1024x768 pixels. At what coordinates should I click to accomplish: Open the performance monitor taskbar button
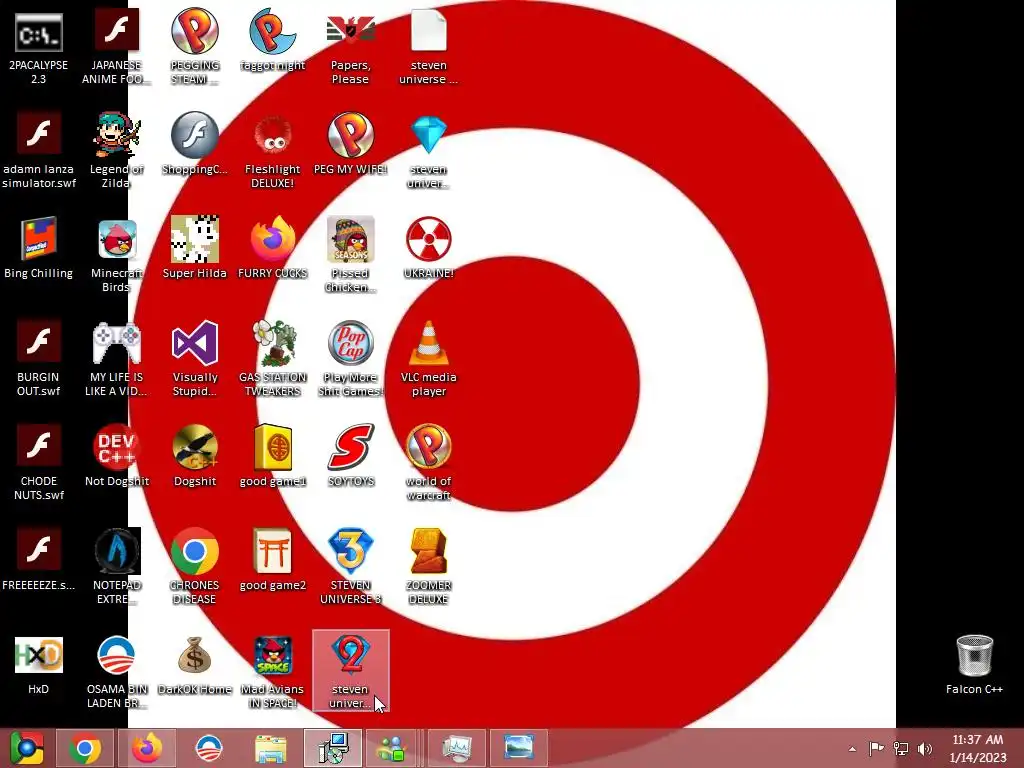point(456,748)
